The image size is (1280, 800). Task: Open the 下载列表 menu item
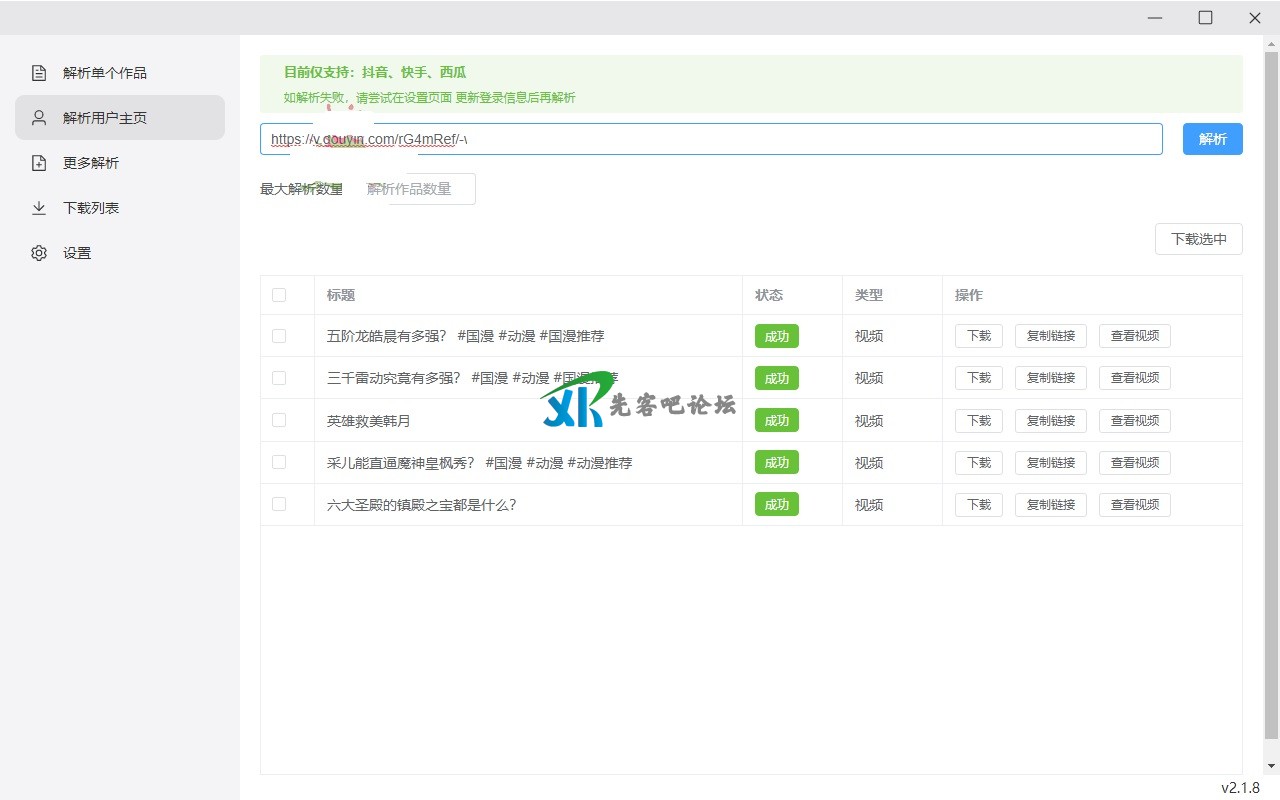coord(91,208)
